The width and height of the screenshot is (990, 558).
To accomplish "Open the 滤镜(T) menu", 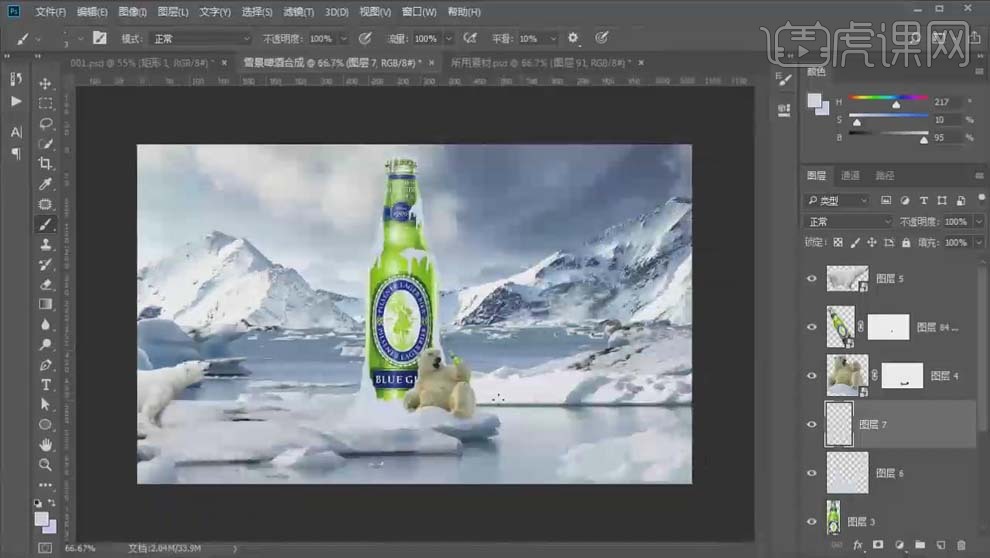I will coord(297,12).
